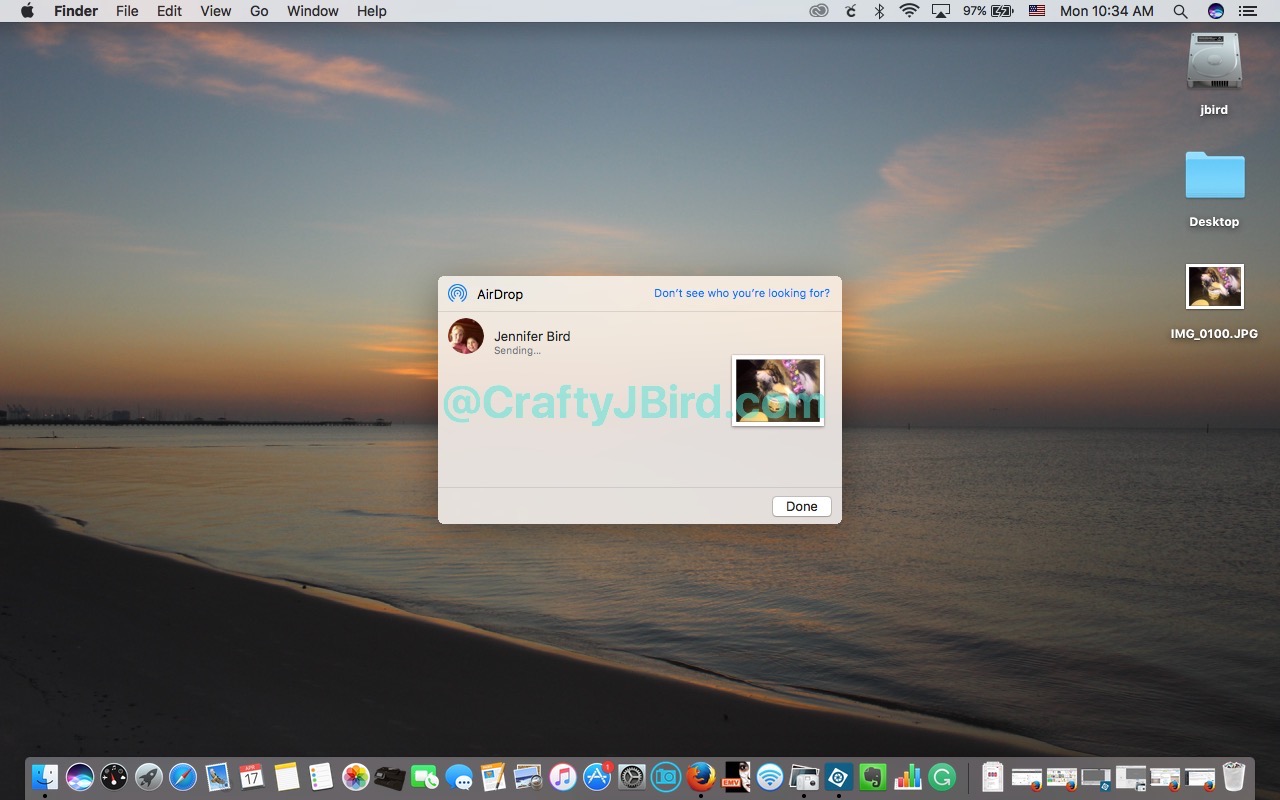Click "Don't see who you're looking for?" link

(x=741, y=293)
